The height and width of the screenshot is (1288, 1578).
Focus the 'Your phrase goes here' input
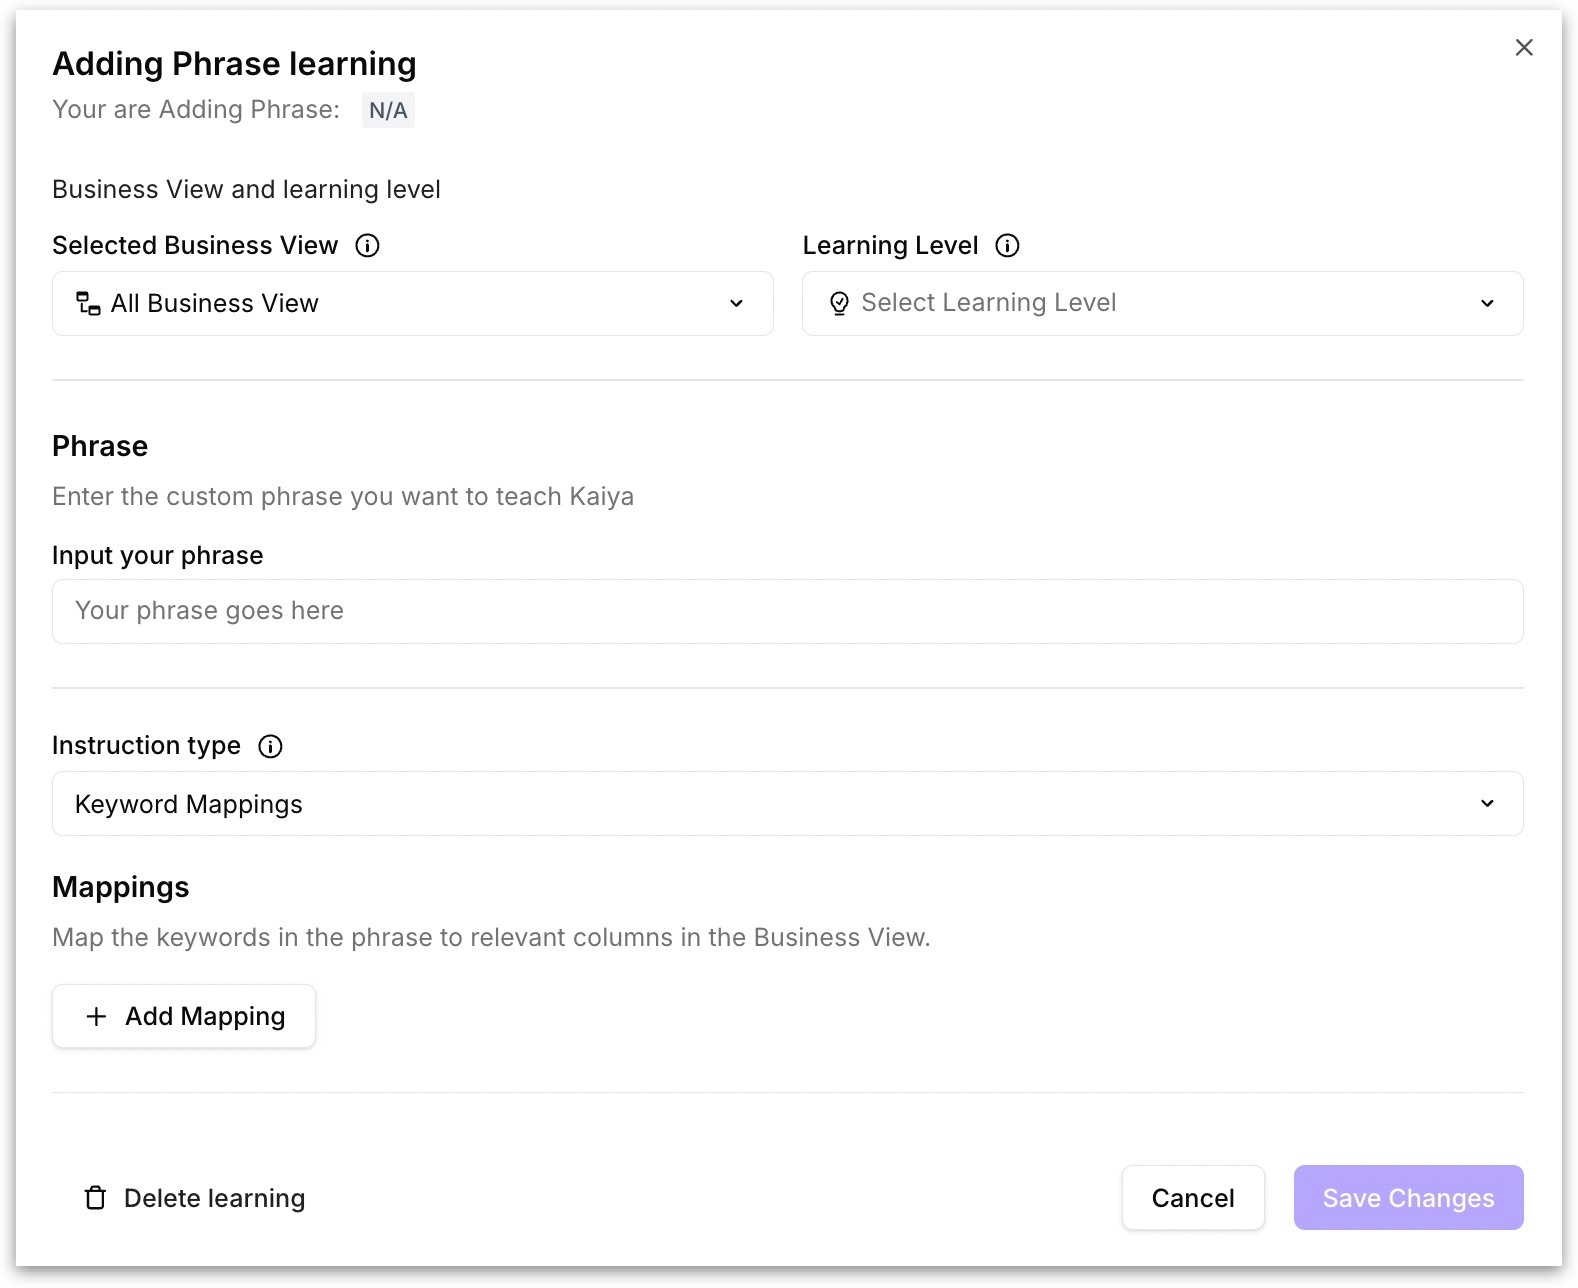tap(787, 612)
